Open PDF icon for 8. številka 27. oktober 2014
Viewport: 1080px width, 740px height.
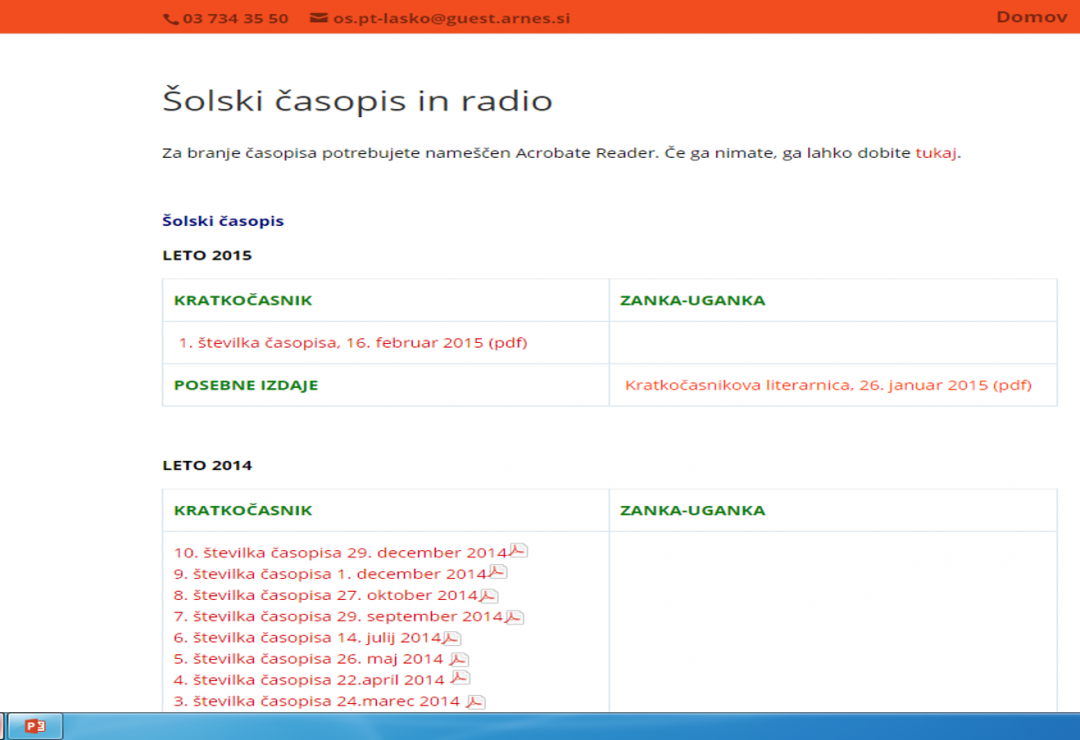click(x=489, y=595)
